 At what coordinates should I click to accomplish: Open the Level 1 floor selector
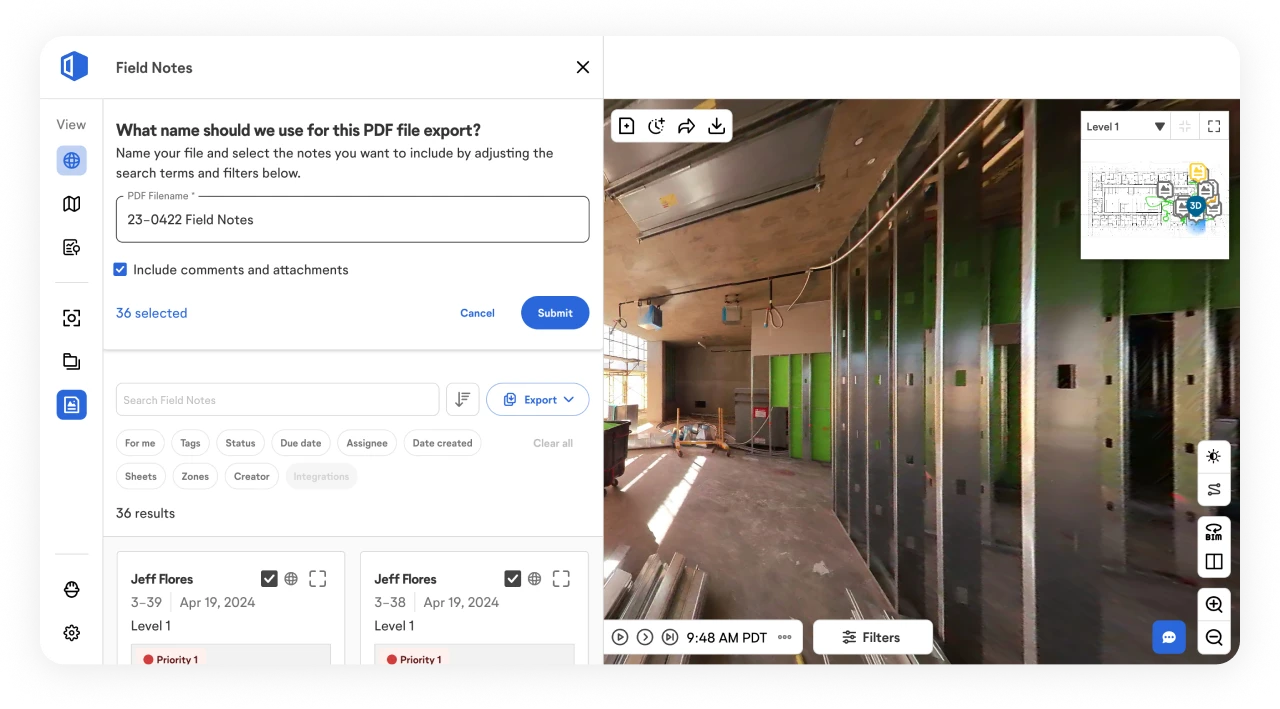tap(1126, 127)
